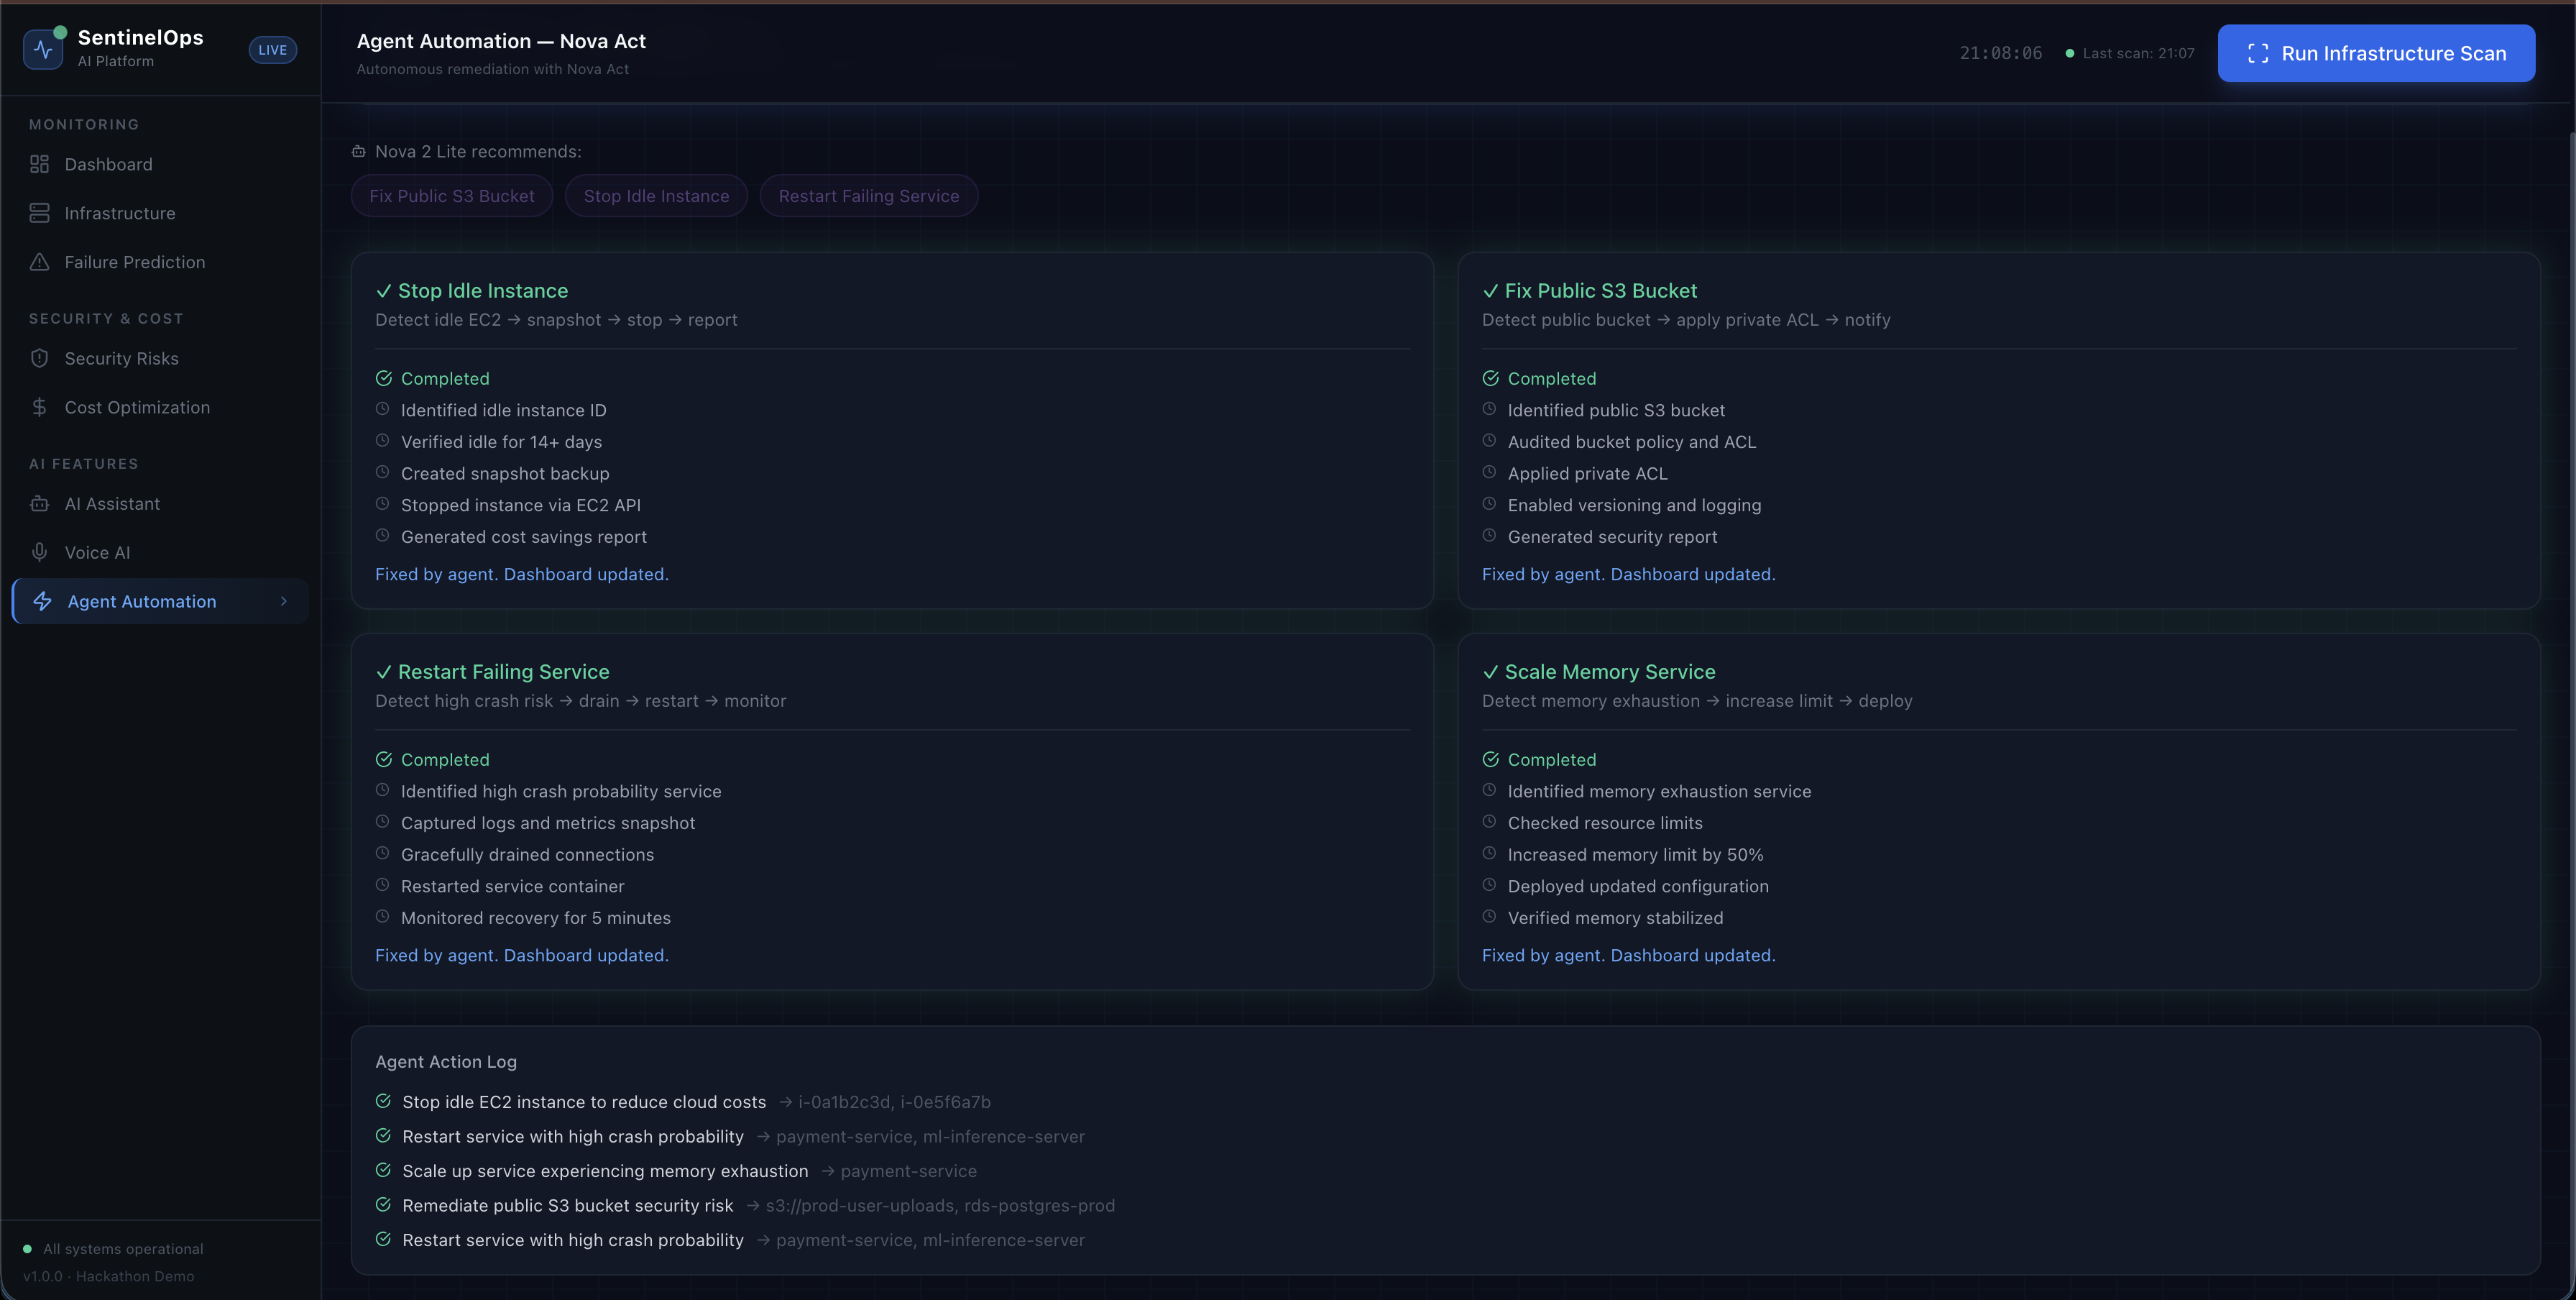
Task: Expand the Agent Automation chevron arrow
Action: pyautogui.click(x=284, y=601)
